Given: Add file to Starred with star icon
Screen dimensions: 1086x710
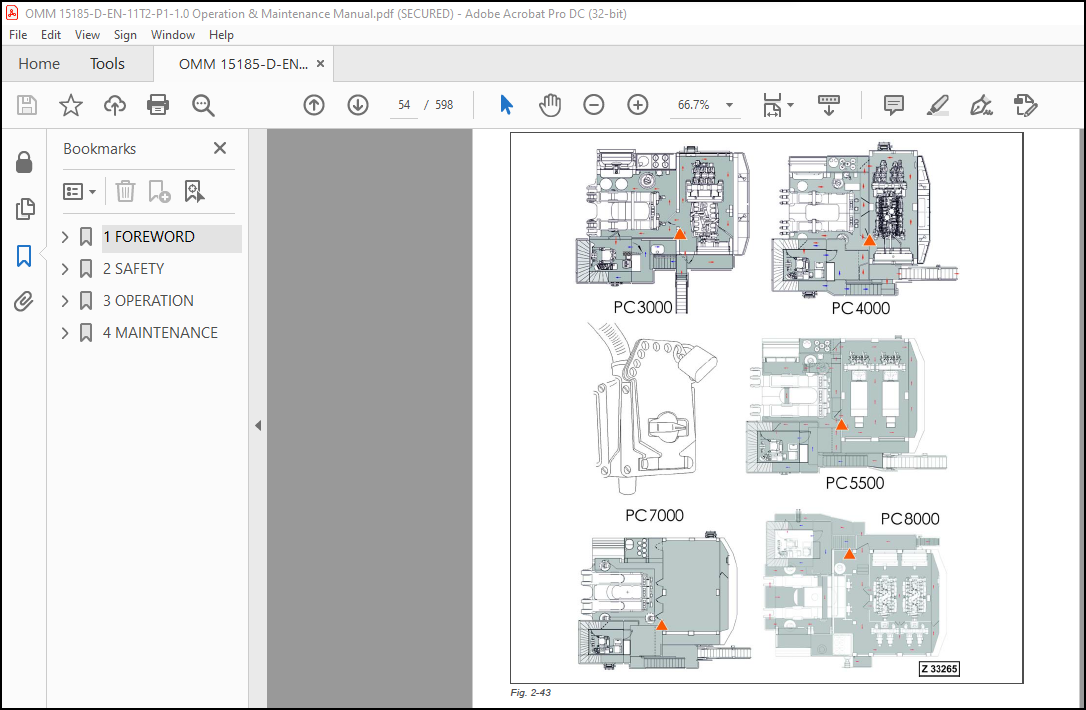Looking at the screenshot, I should (71, 105).
